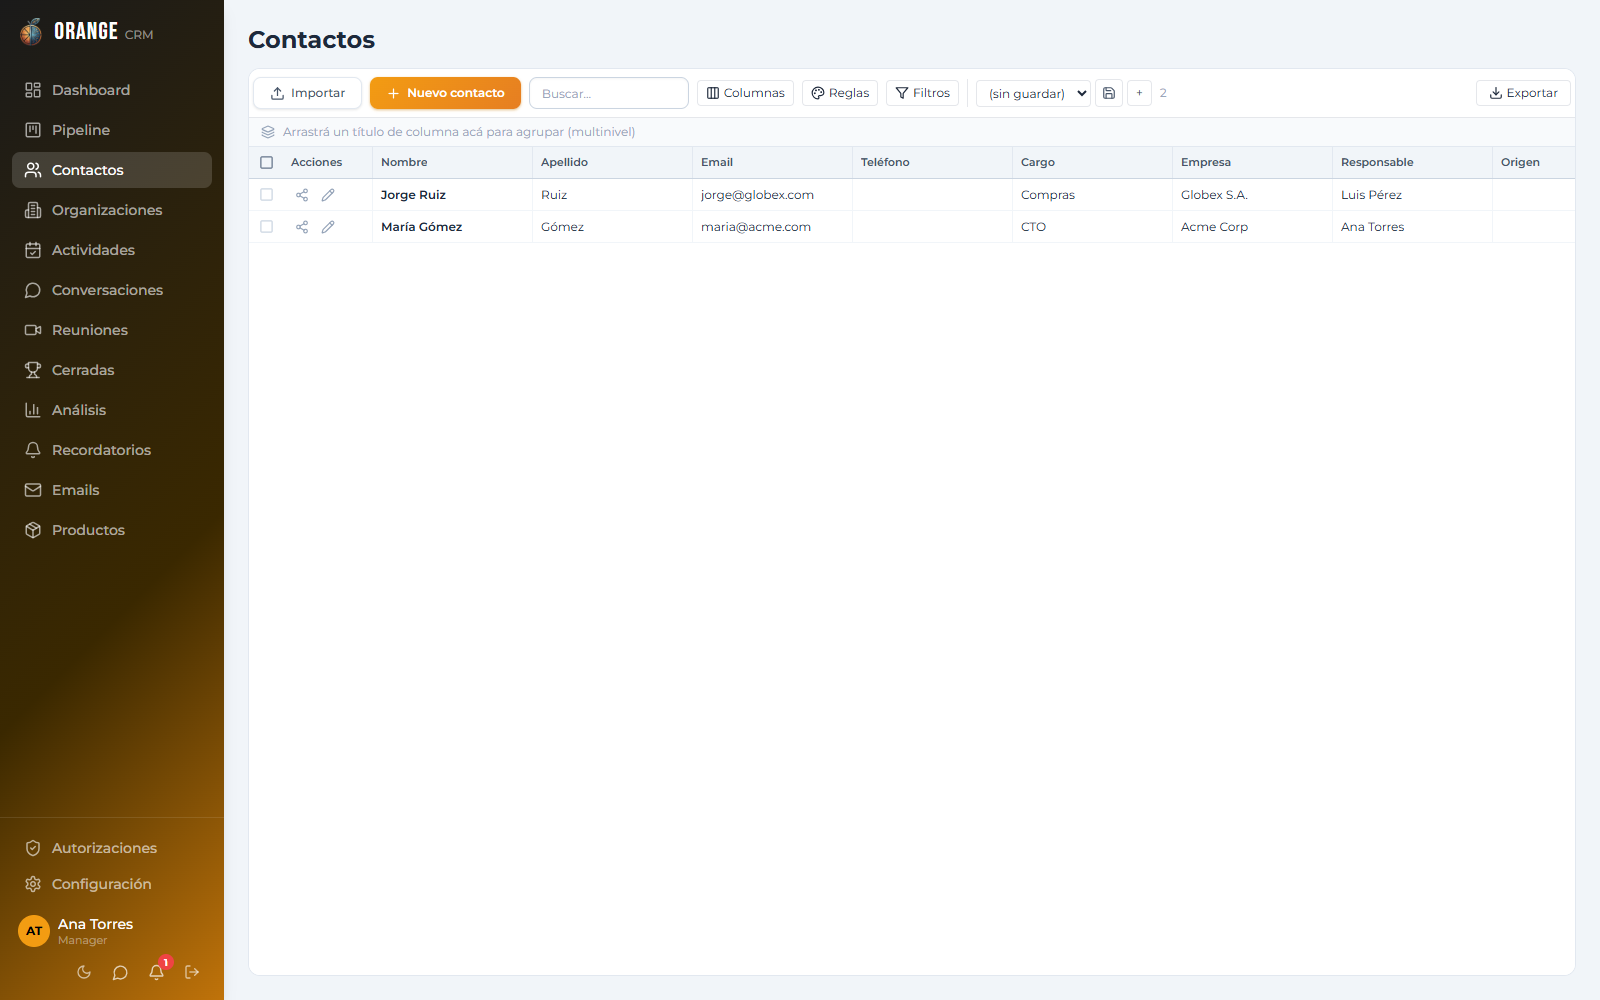Go to Recordatorios
1600x1000 pixels.
[x=112, y=450]
